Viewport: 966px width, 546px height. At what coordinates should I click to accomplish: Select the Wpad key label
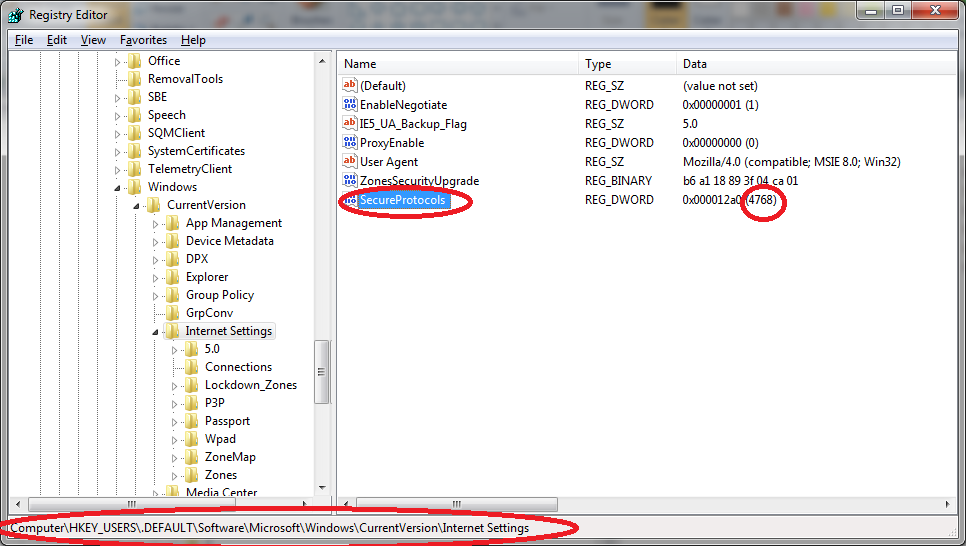pos(220,439)
